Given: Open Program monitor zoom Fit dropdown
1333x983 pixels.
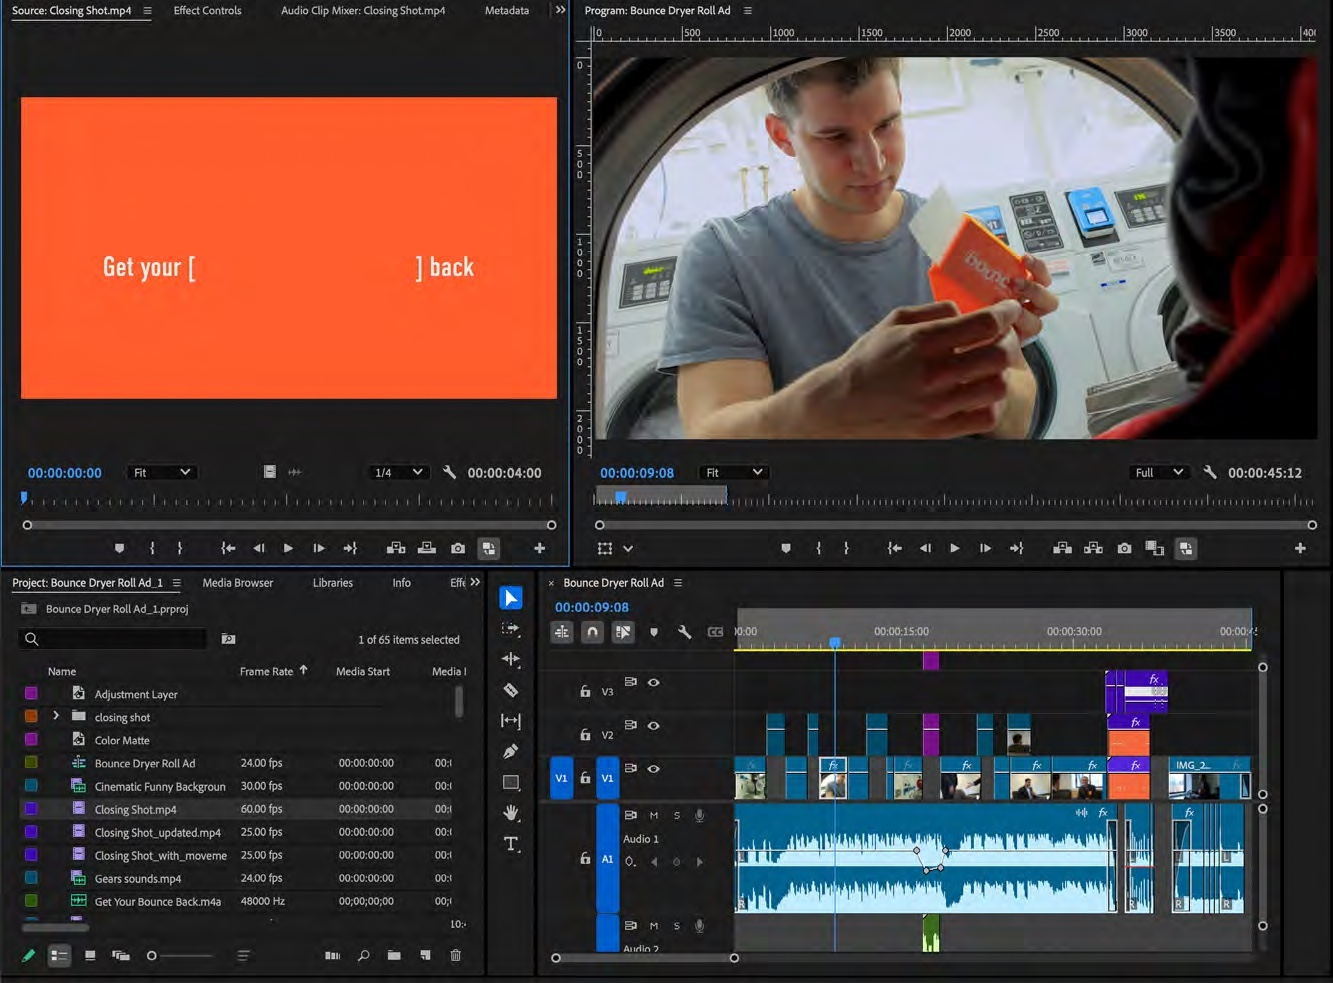Looking at the screenshot, I should 733,472.
